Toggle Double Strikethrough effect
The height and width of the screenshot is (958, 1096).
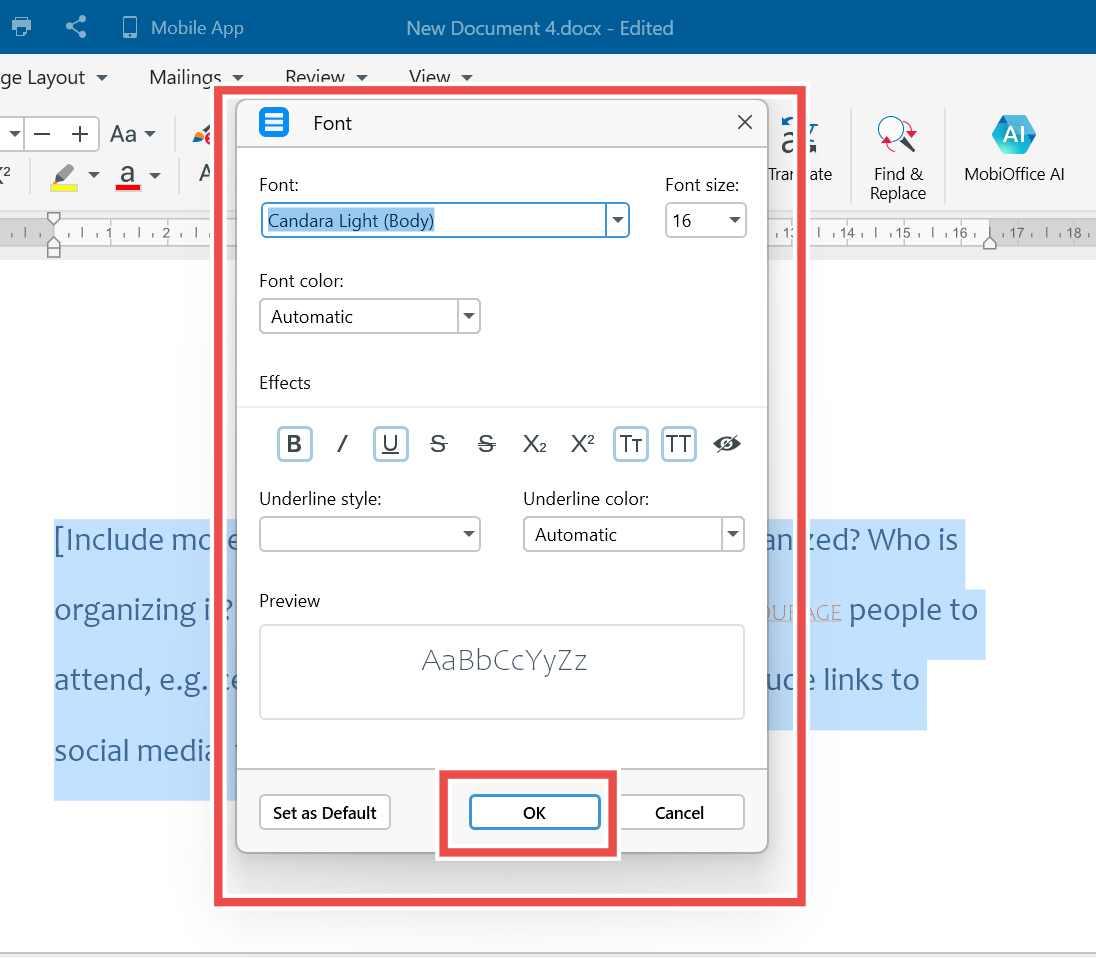[x=486, y=444]
